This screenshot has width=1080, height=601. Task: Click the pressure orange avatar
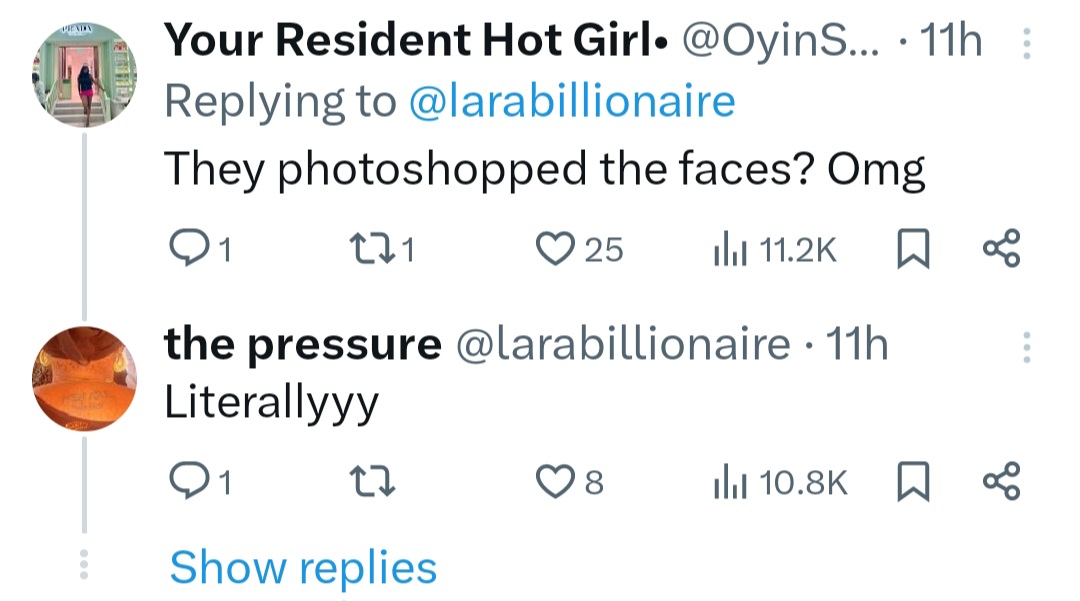coord(84,380)
